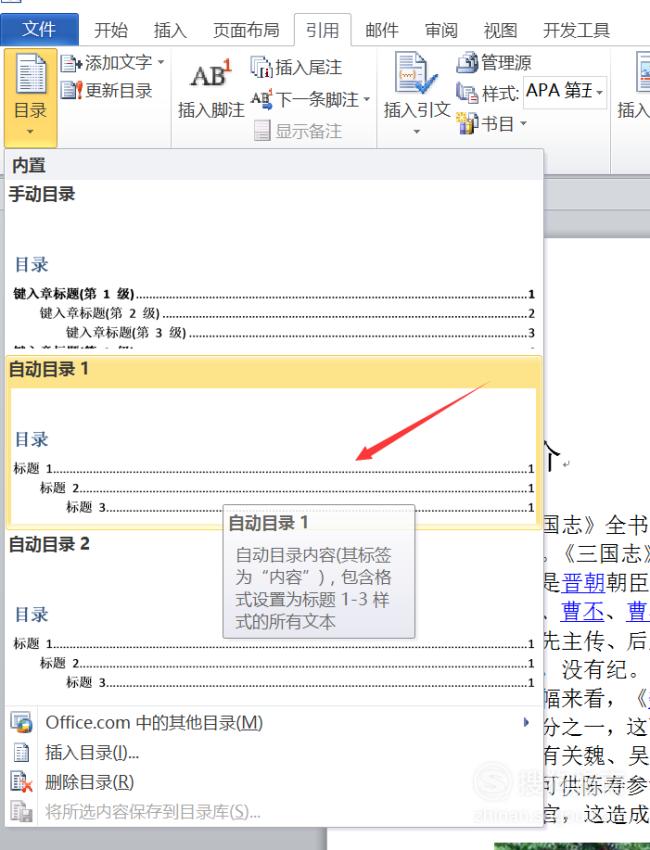
Task: Click the 删除目录 icon with red X
Action: (x=22, y=782)
